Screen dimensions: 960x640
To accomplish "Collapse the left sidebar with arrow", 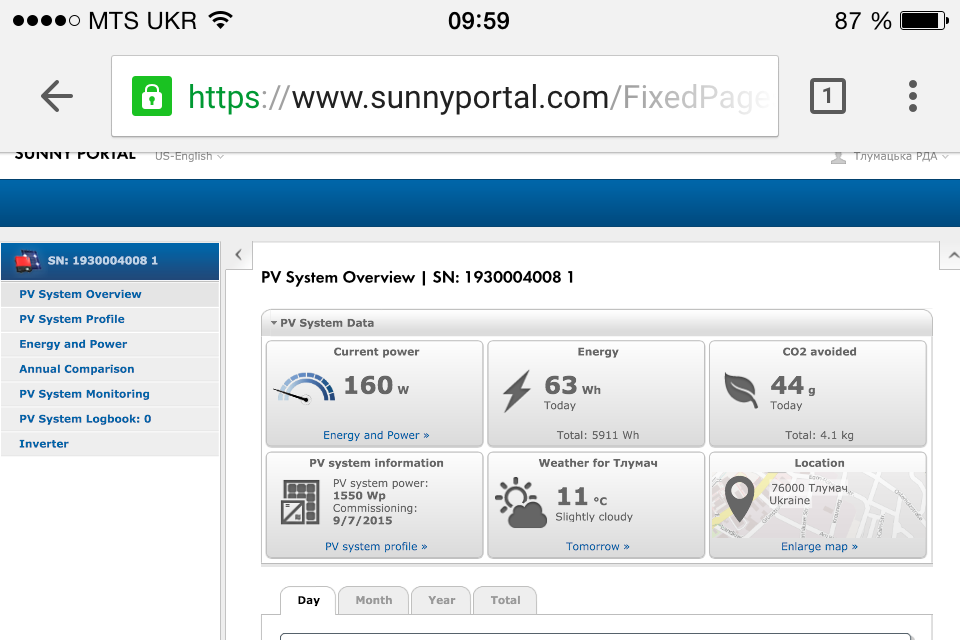I will 238,255.
